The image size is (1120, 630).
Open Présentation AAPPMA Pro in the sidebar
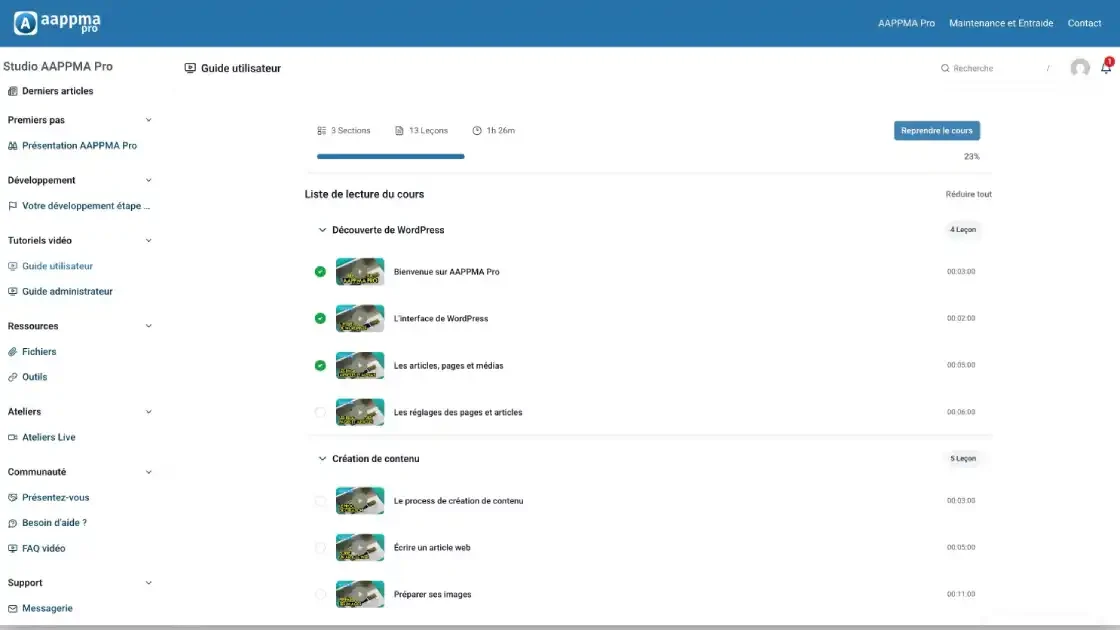(79, 146)
